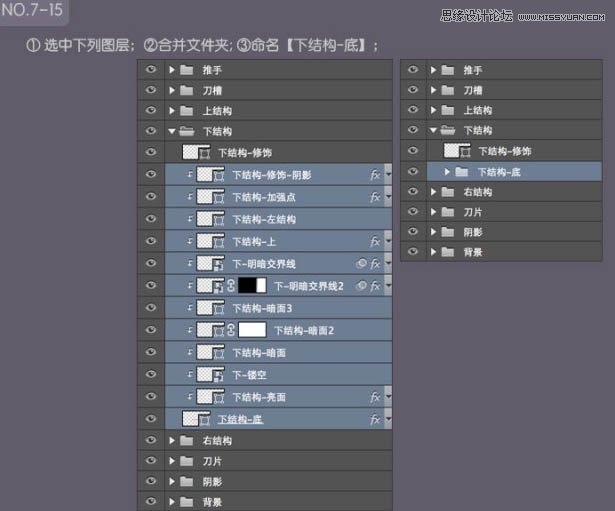The image size is (615, 511).
Task: Click folder icon of 刀片 in right panel
Action: tap(448, 212)
